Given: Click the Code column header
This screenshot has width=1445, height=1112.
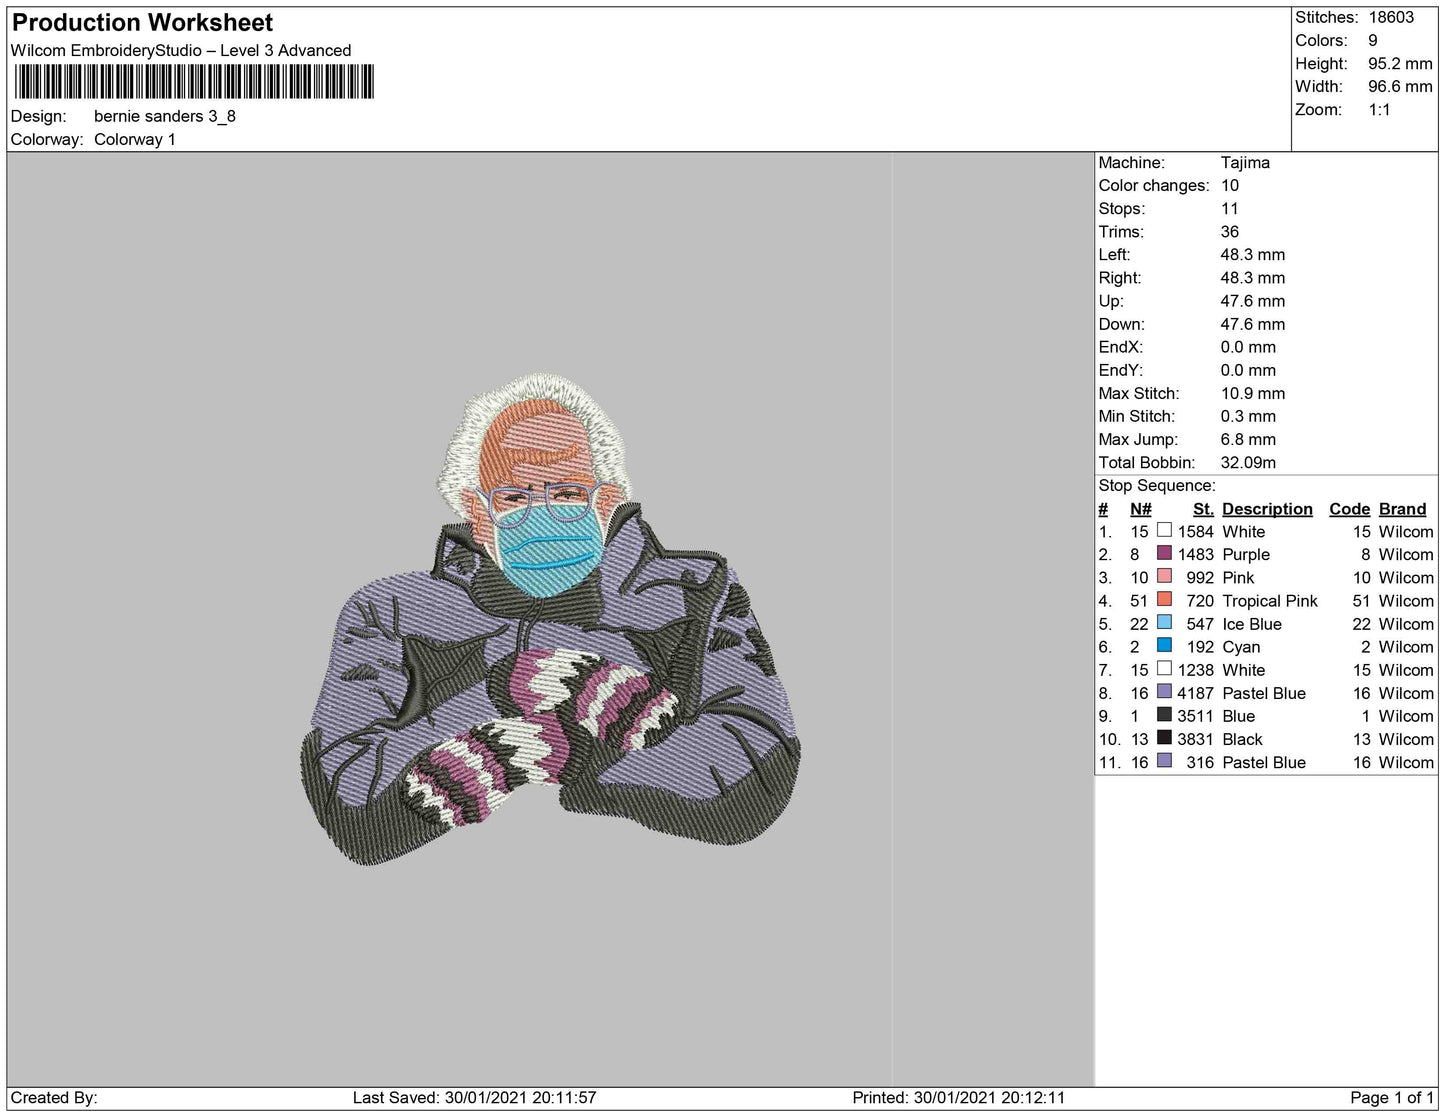Looking at the screenshot, I should pyautogui.click(x=1349, y=509).
